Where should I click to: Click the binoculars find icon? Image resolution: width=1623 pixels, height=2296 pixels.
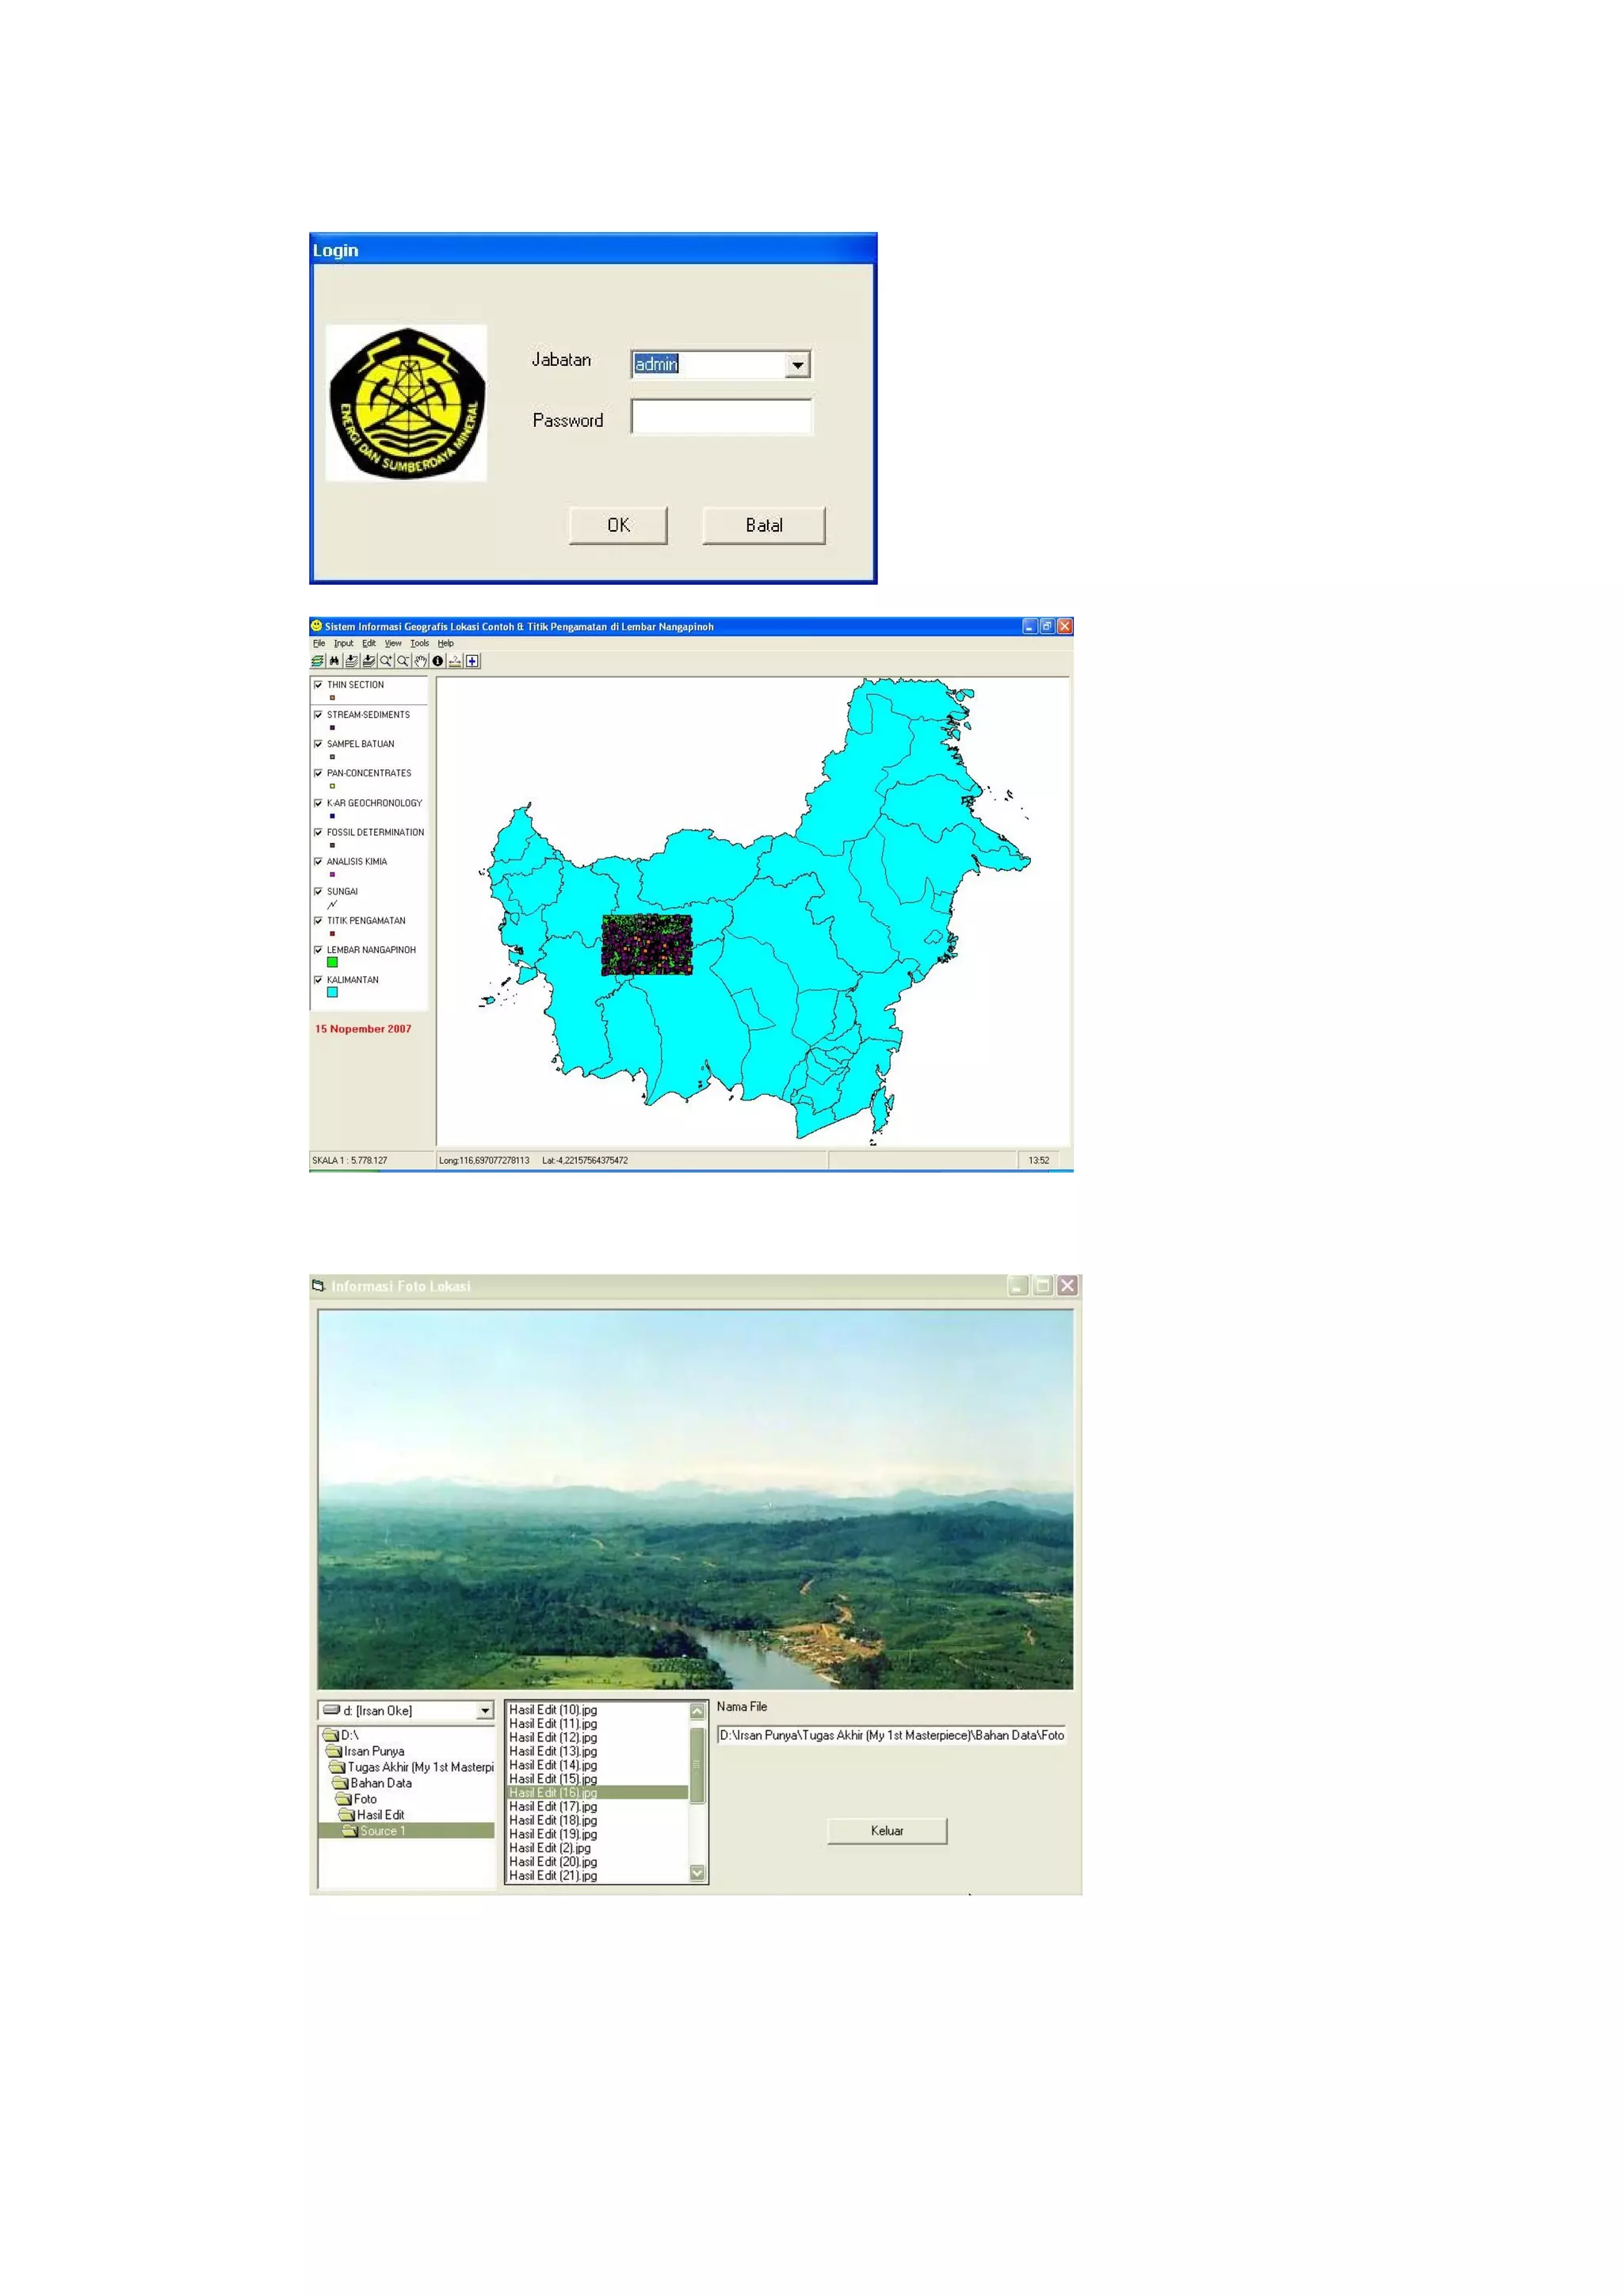pyautogui.click(x=335, y=661)
